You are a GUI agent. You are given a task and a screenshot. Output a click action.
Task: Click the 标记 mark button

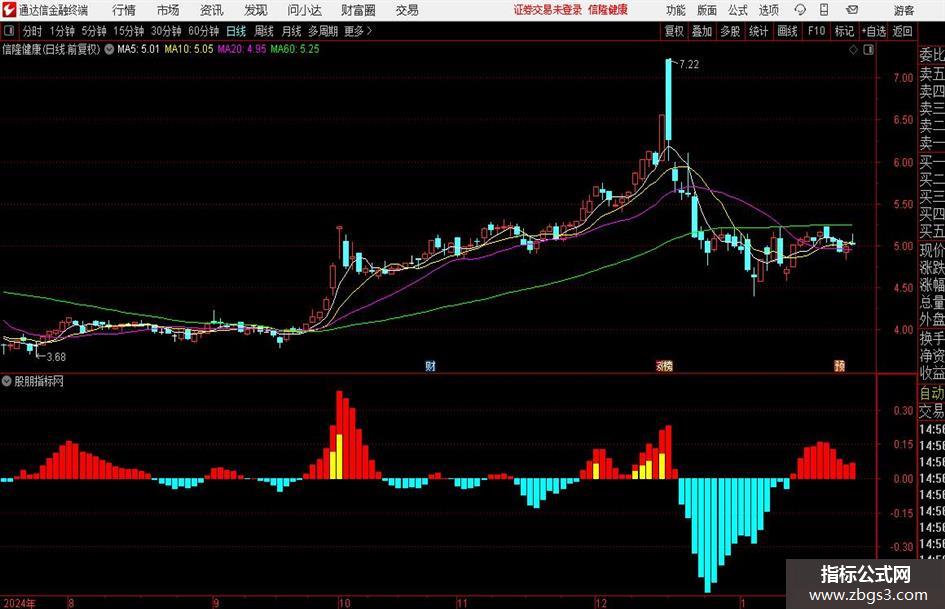pos(844,31)
